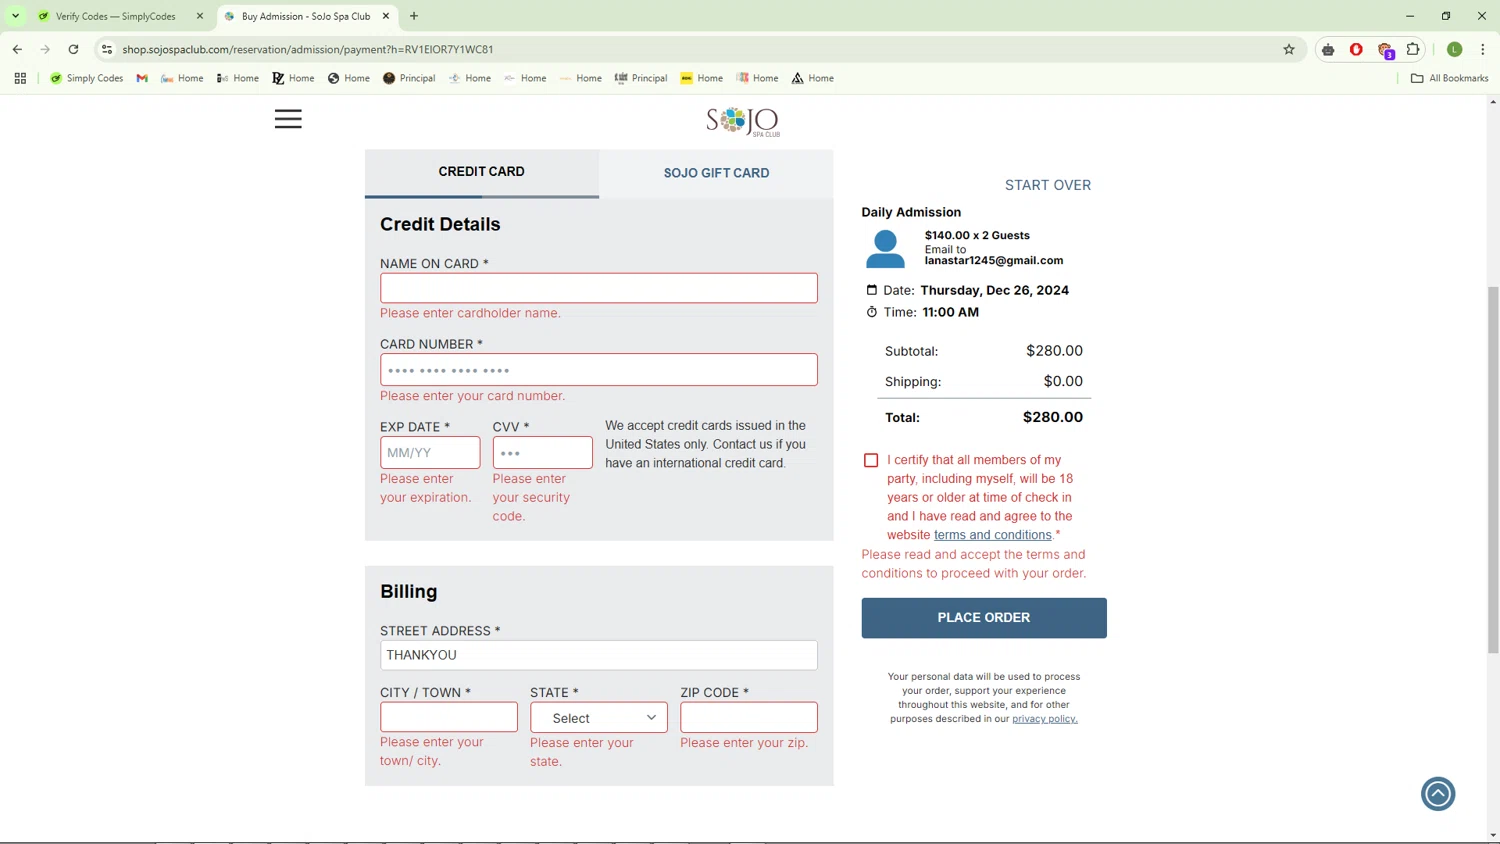Check the terms and conditions certify box
The width and height of the screenshot is (1500, 844).
coord(871,460)
